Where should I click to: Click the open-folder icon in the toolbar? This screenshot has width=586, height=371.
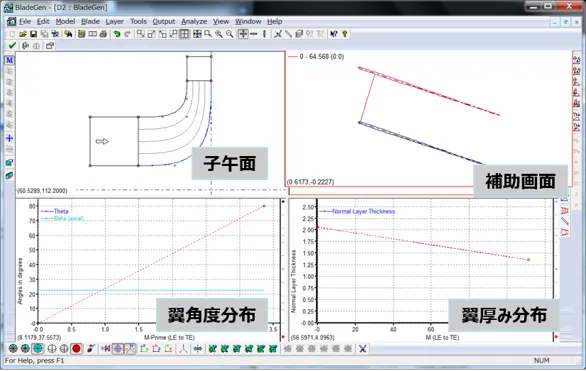point(23,34)
